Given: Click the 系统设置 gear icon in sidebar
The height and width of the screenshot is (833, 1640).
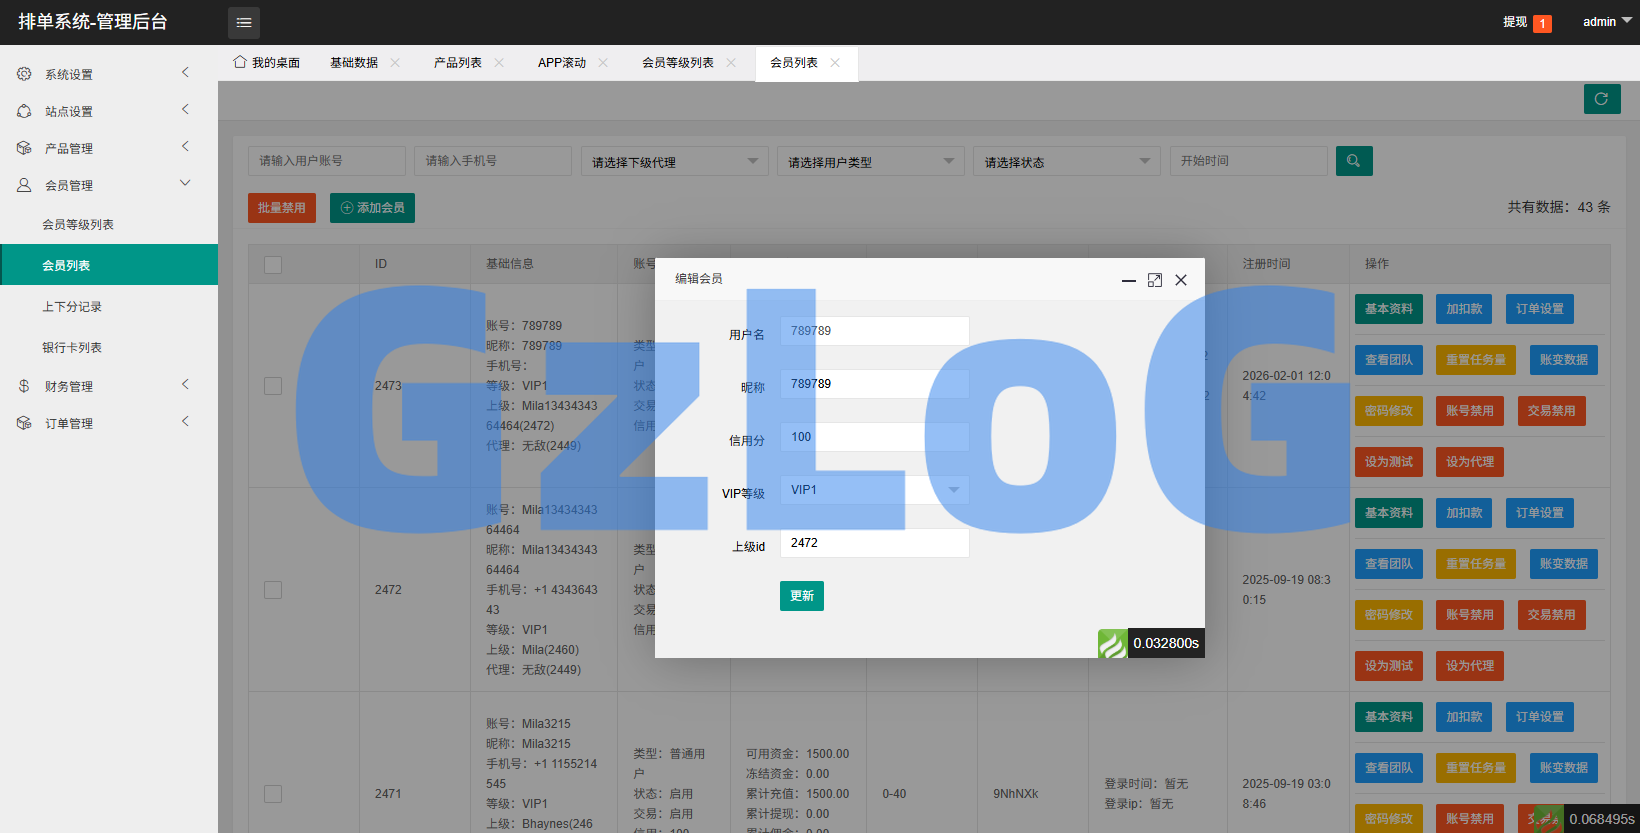Looking at the screenshot, I should tap(24, 74).
